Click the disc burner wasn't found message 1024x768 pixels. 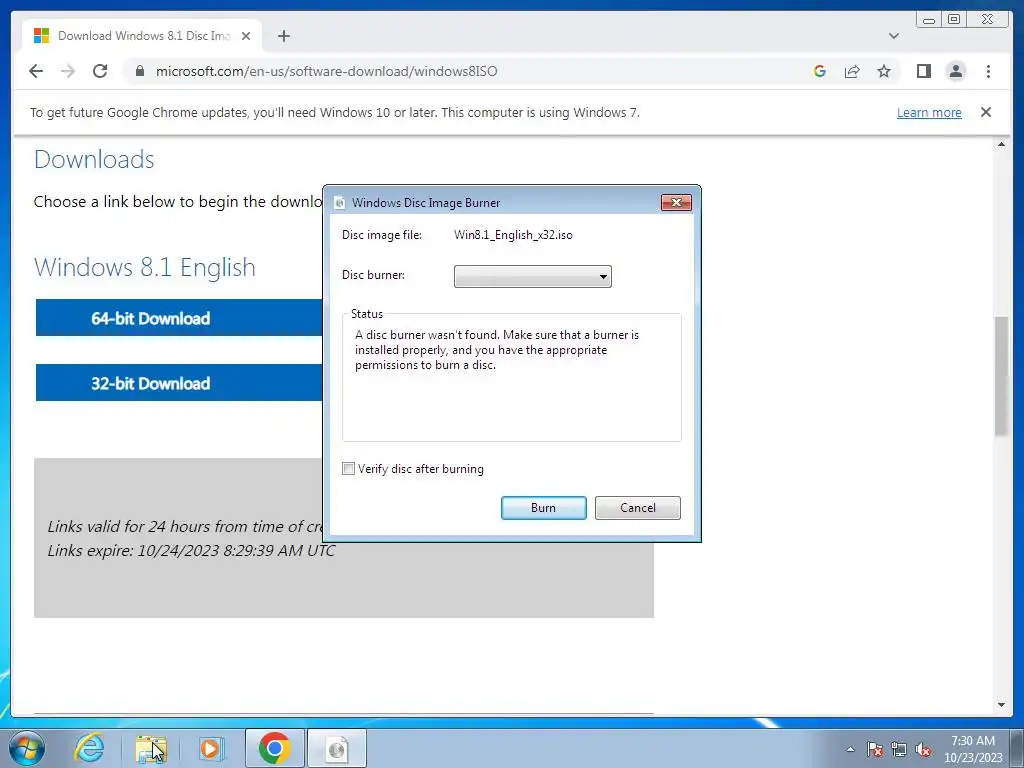[x=497, y=350]
